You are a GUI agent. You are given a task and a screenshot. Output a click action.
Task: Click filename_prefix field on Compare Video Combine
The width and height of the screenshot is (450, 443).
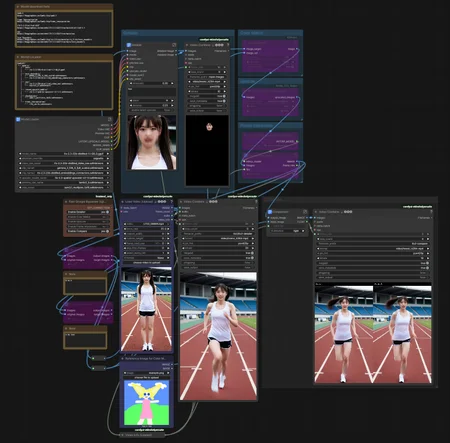click(x=373, y=244)
